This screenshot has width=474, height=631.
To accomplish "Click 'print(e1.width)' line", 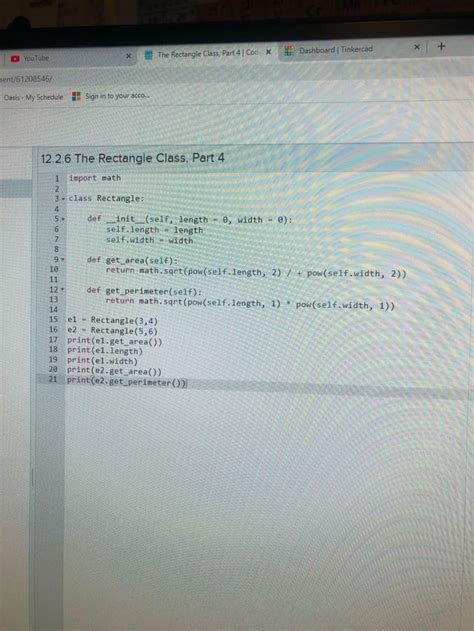I will pyautogui.click(x=102, y=361).
